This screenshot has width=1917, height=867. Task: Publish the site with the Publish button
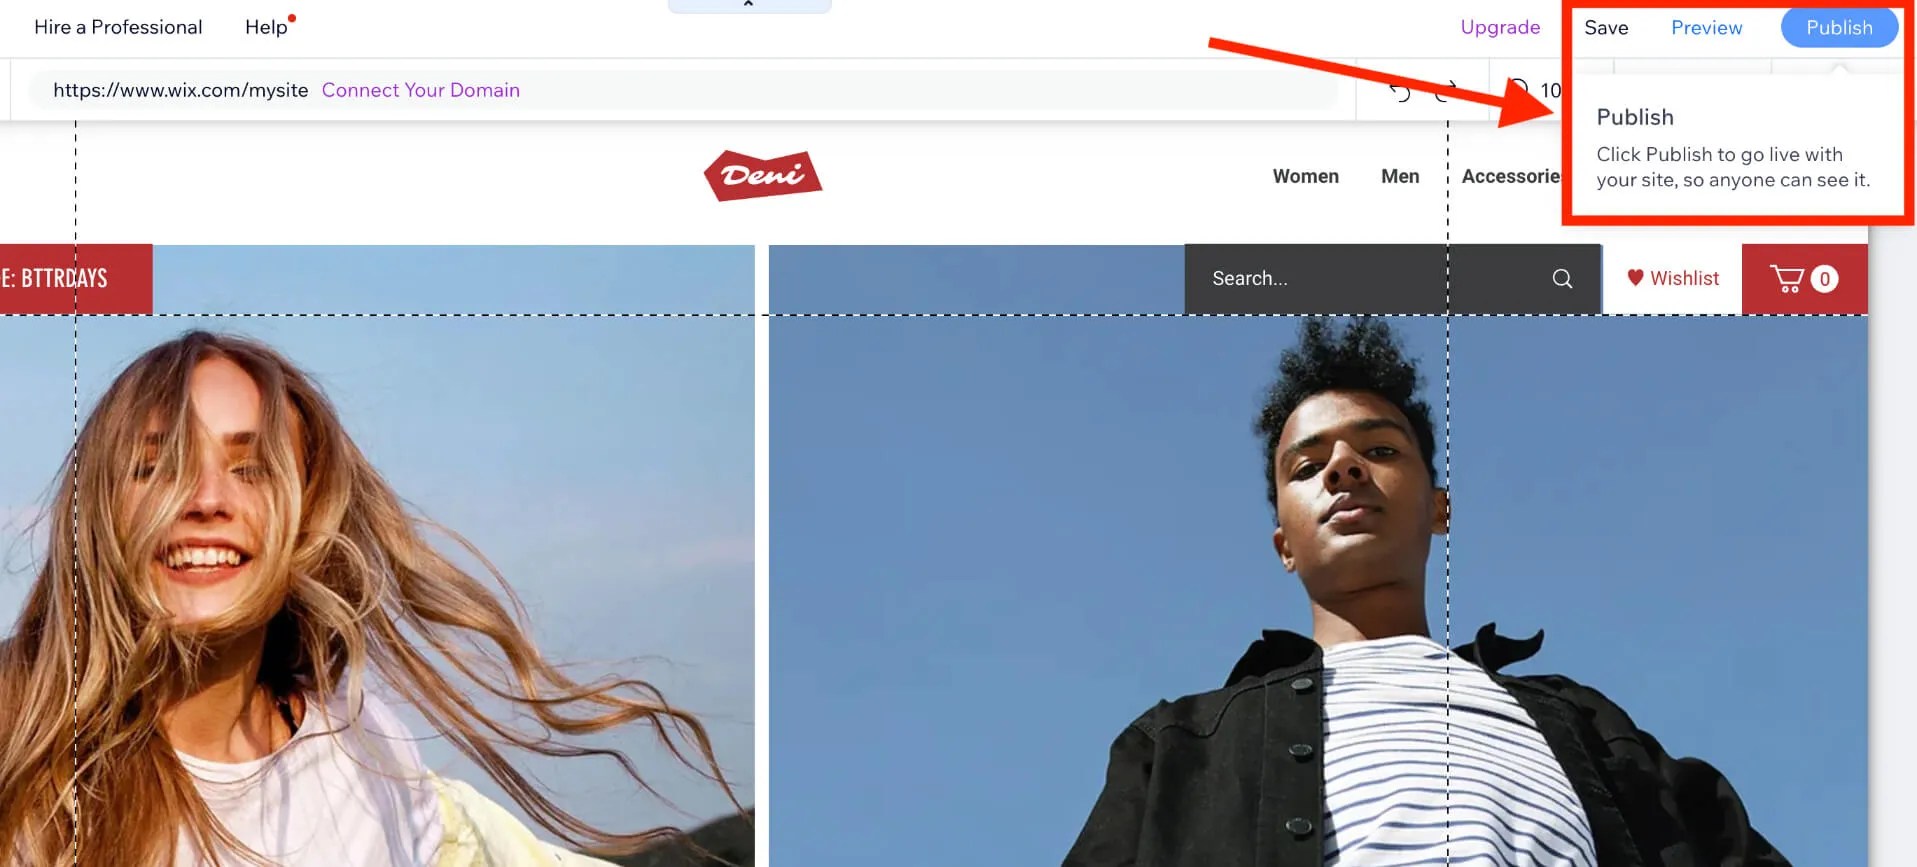pos(1839,28)
